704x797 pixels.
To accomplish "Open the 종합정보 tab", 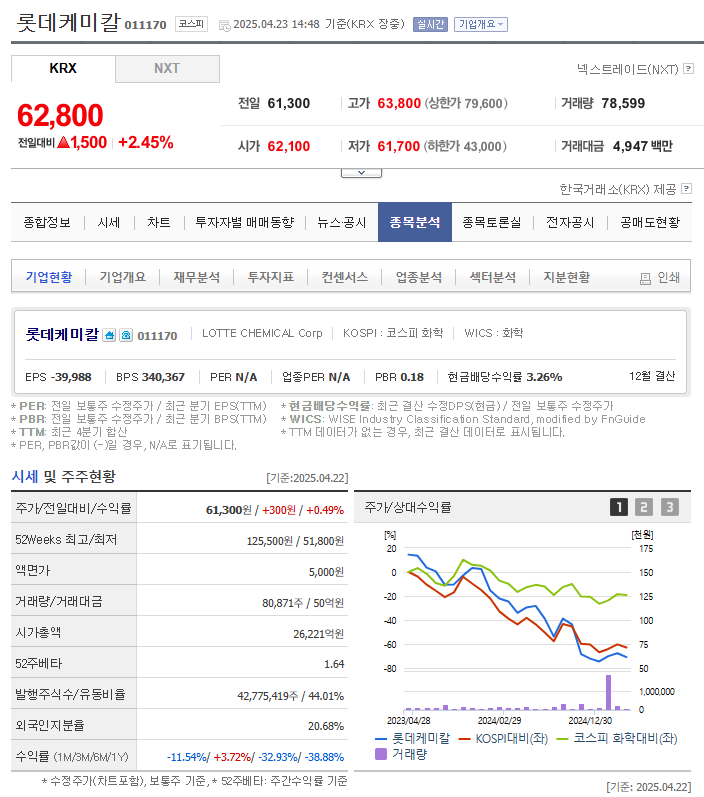I will (47, 222).
